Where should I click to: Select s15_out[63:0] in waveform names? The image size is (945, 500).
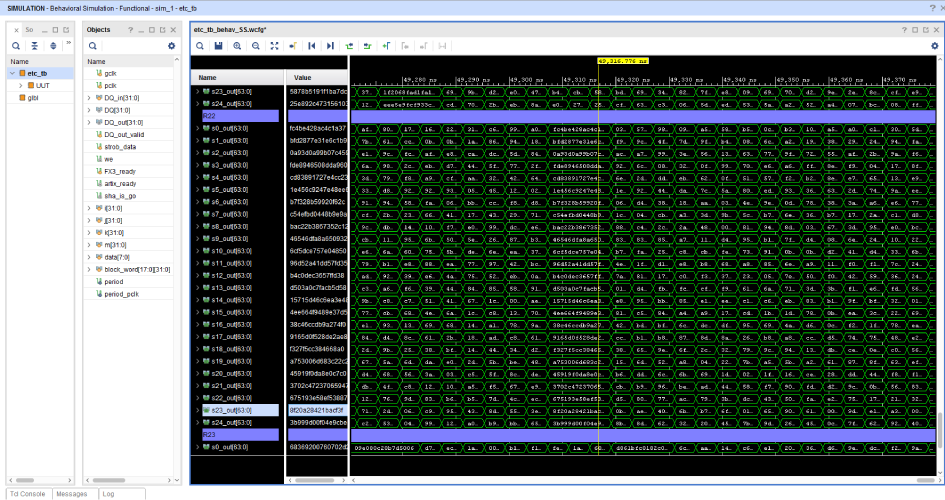coord(231,312)
